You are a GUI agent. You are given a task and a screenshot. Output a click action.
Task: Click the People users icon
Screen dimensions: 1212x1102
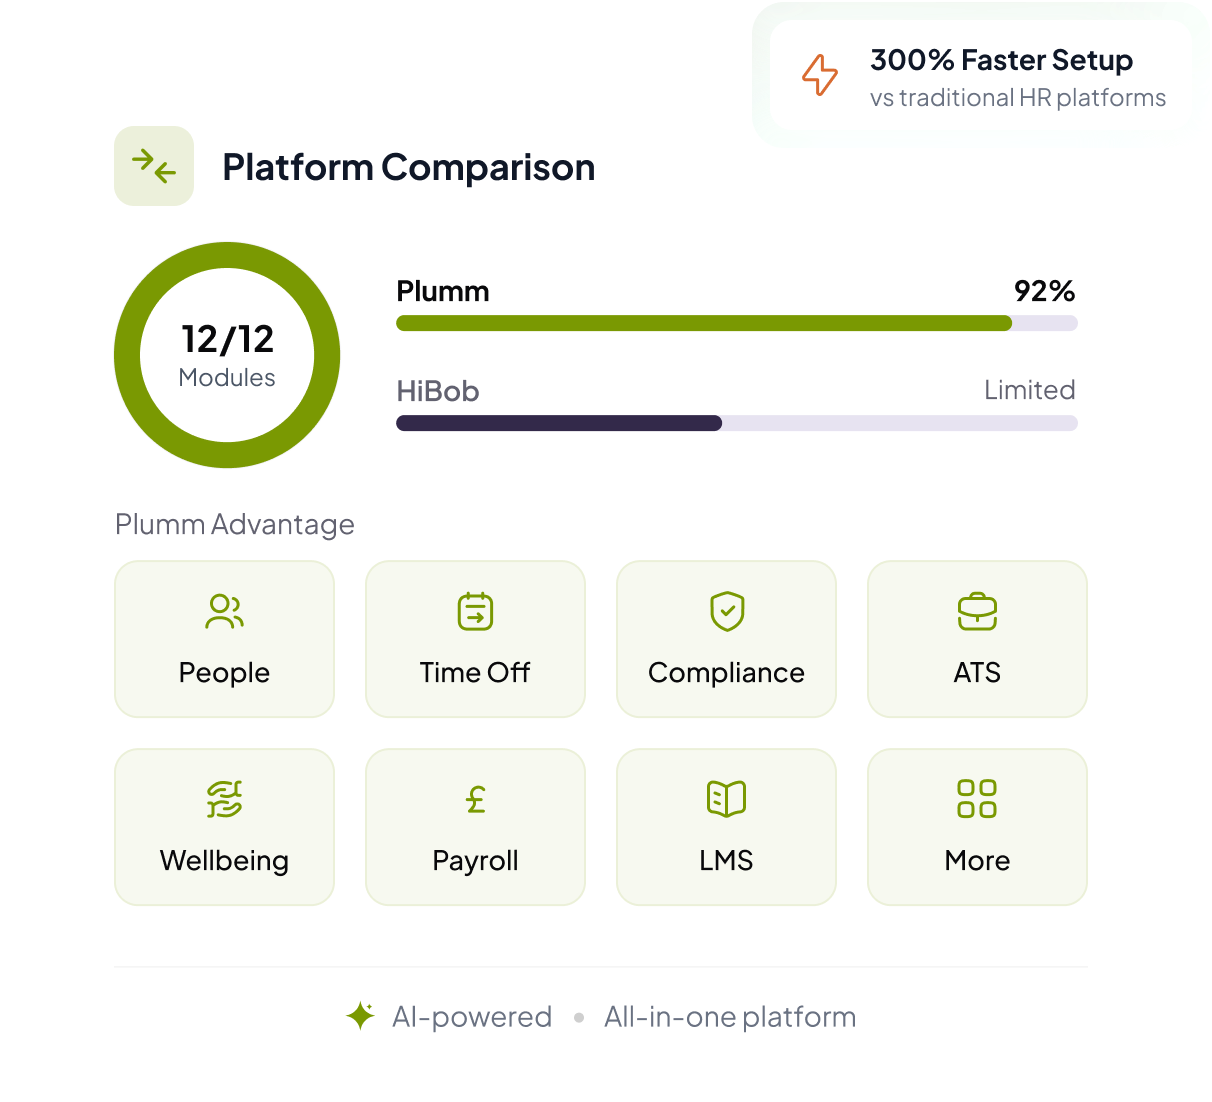(224, 612)
